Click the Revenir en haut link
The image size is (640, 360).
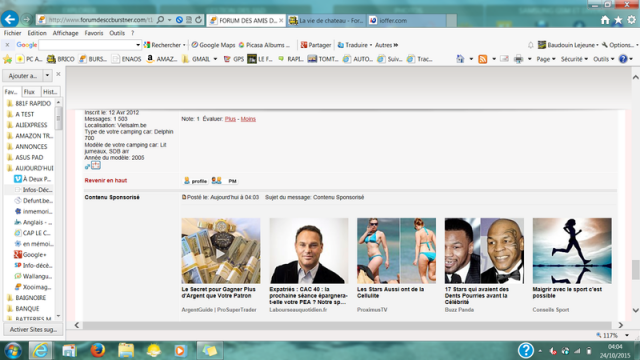106,180
